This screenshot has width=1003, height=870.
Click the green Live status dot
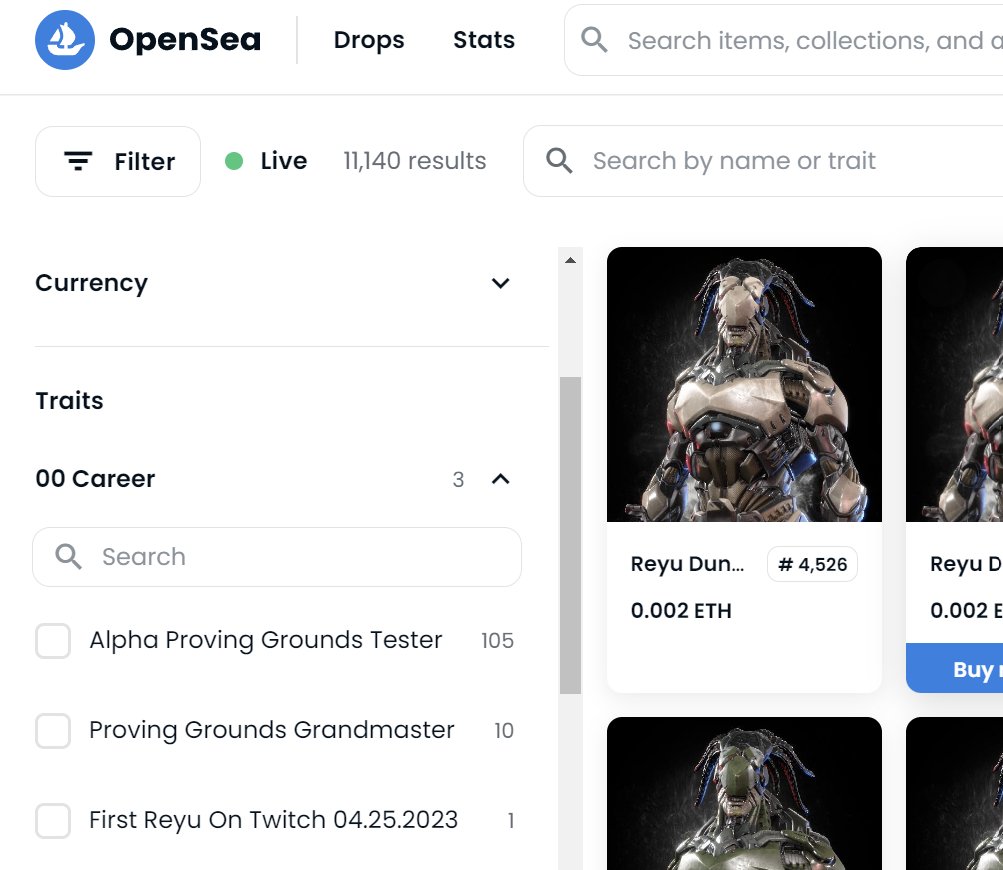click(x=234, y=161)
